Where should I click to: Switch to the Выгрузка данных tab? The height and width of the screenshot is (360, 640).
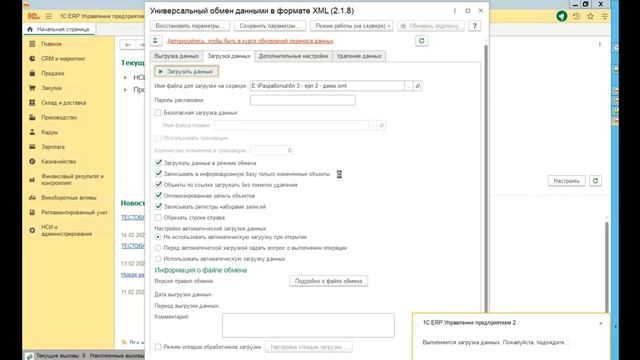[x=176, y=56]
